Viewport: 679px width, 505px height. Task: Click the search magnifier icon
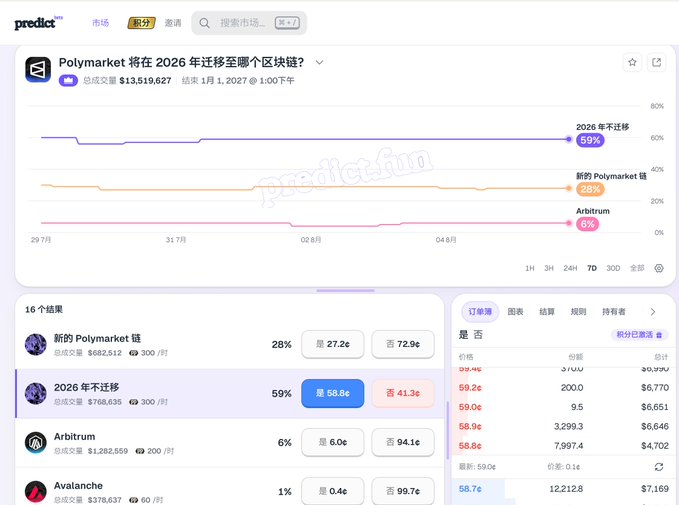204,23
